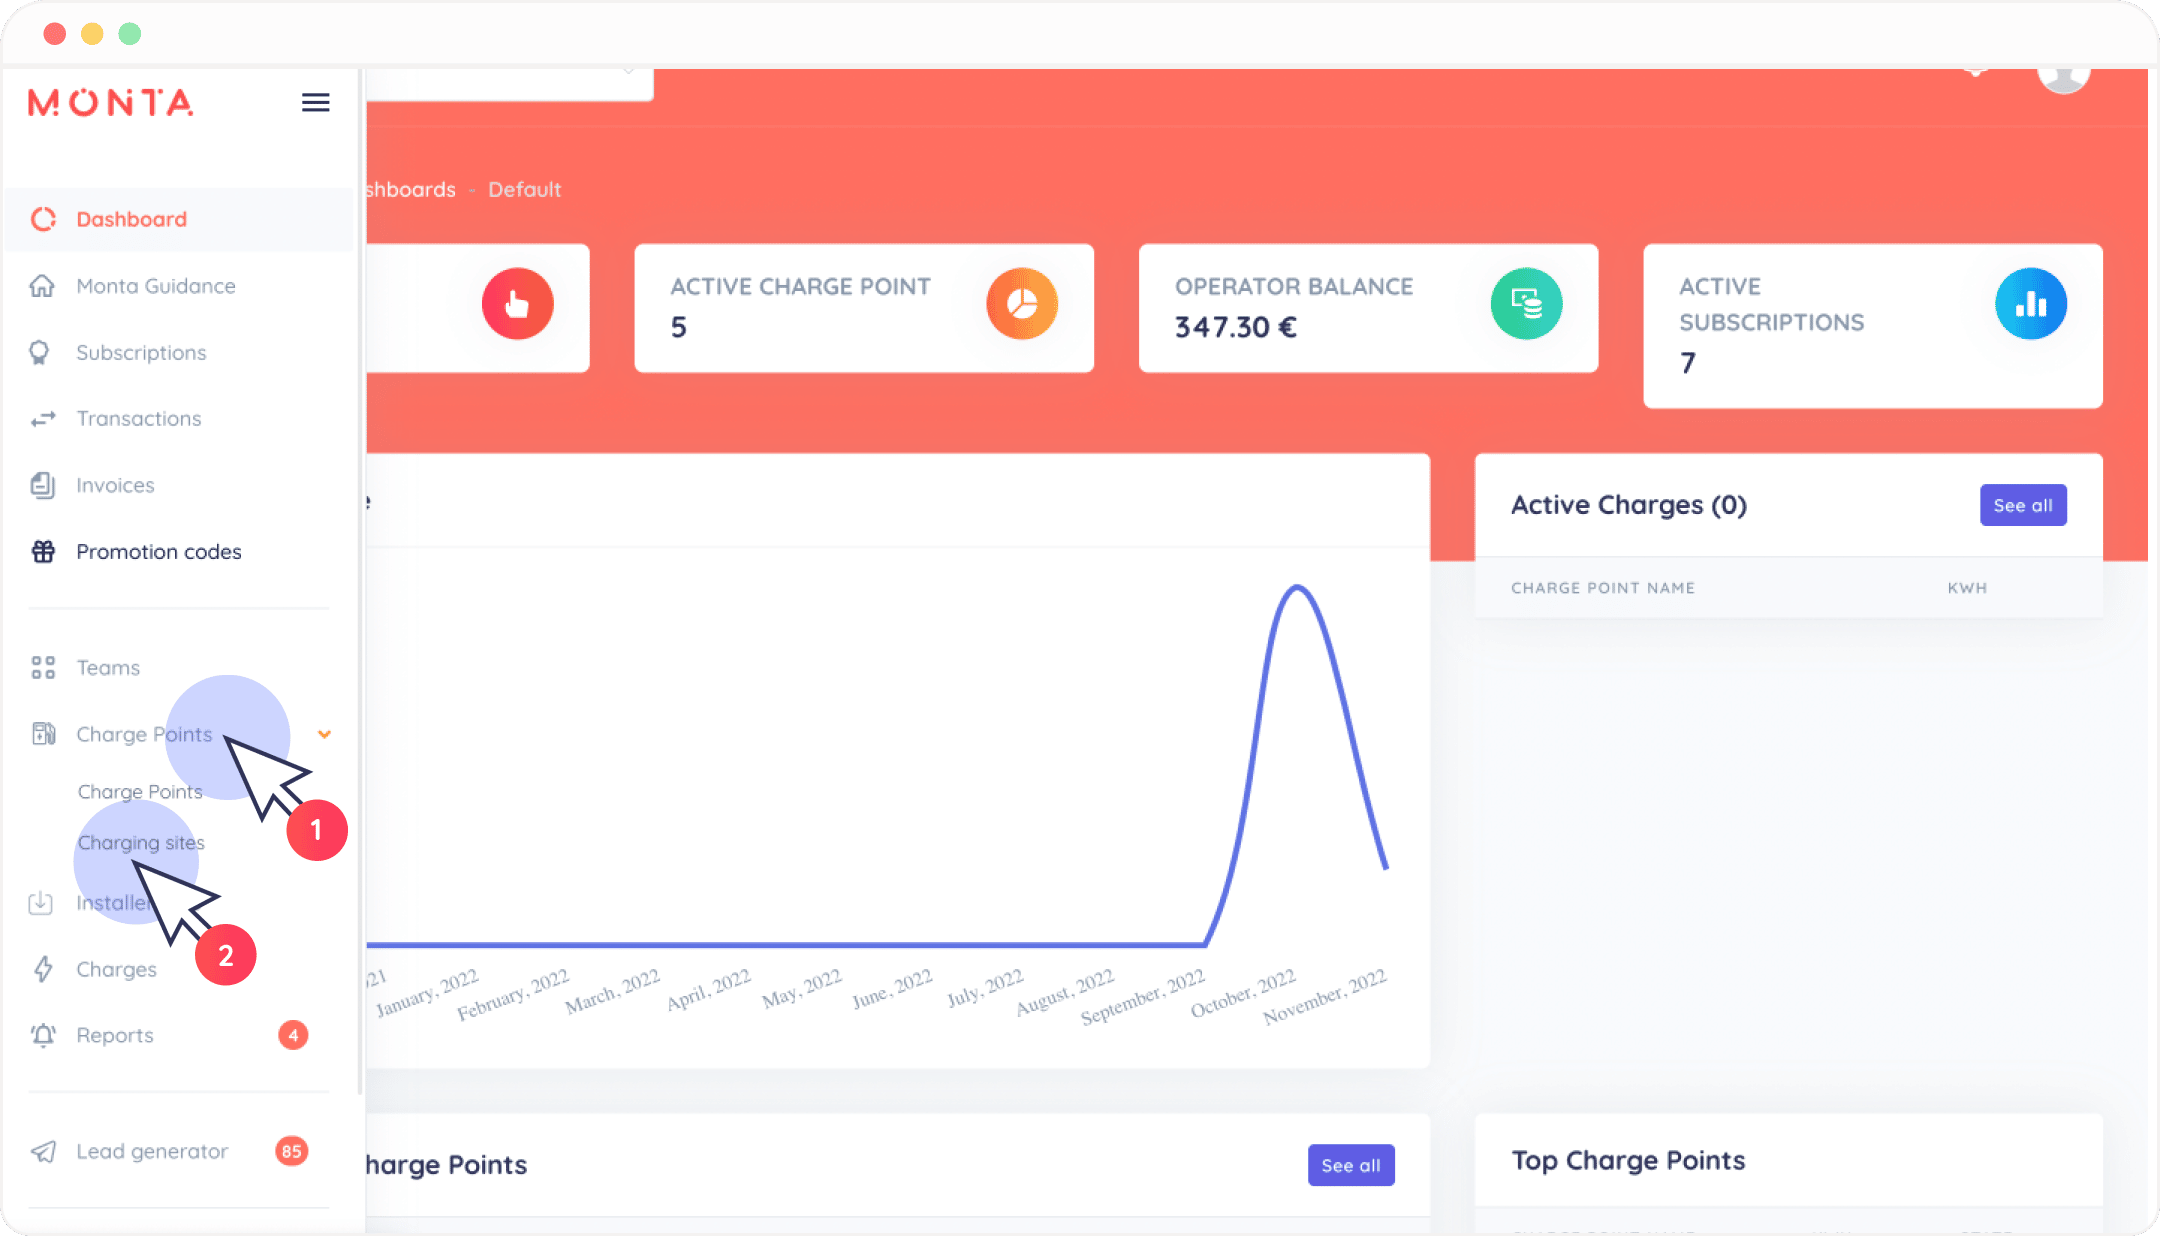
Task: Open Subscriptions in the sidebar
Action: point(141,353)
